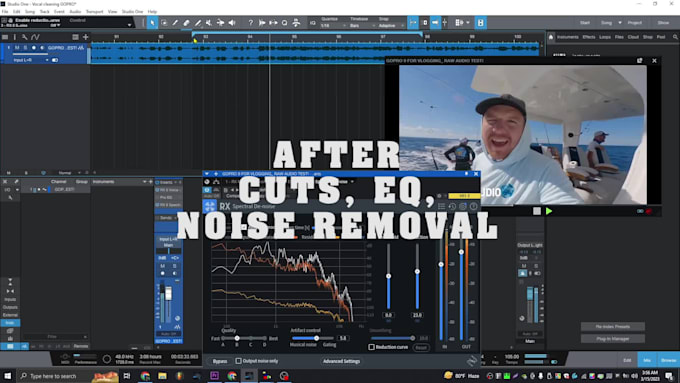The width and height of the screenshot is (680, 383).
Task: Toggle monitor on the GOPRO track
Action: [x=42, y=48]
